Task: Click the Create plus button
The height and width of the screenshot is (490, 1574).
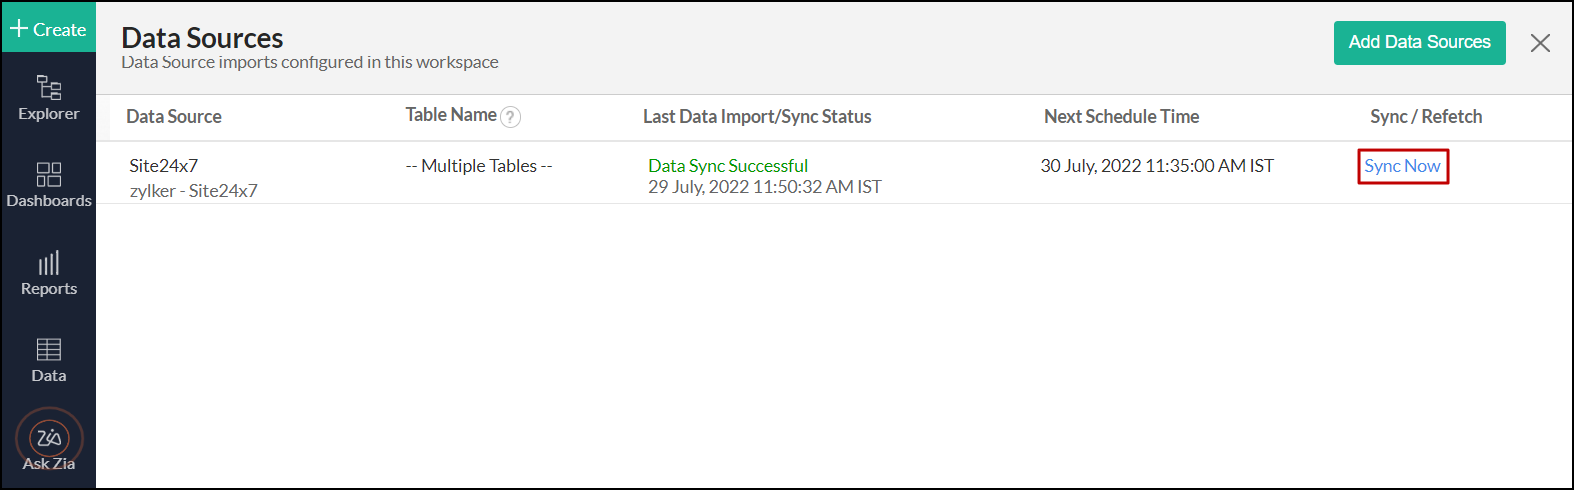Action: 48,29
